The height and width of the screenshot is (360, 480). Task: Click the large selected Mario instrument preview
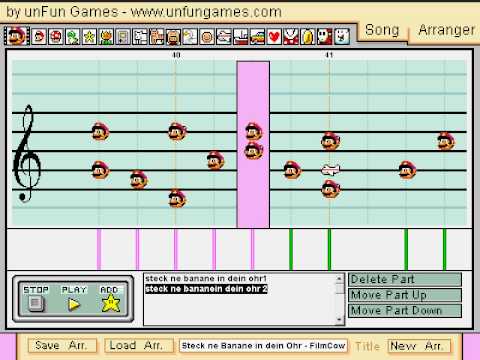[17, 36]
